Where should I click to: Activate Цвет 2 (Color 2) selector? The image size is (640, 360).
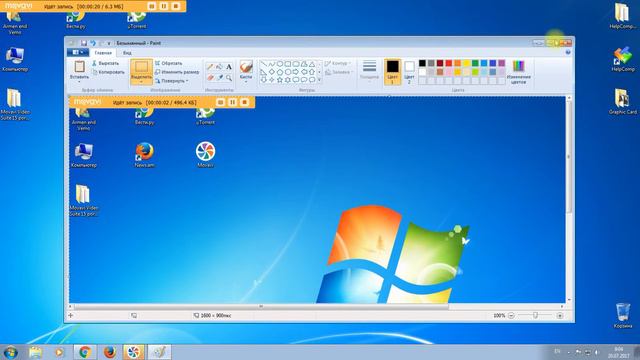409,72
